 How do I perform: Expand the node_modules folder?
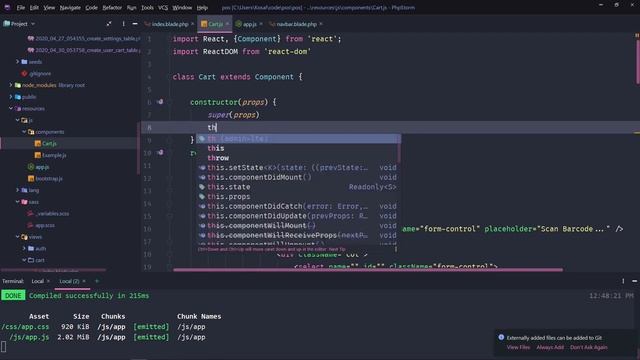pos(11,85)
